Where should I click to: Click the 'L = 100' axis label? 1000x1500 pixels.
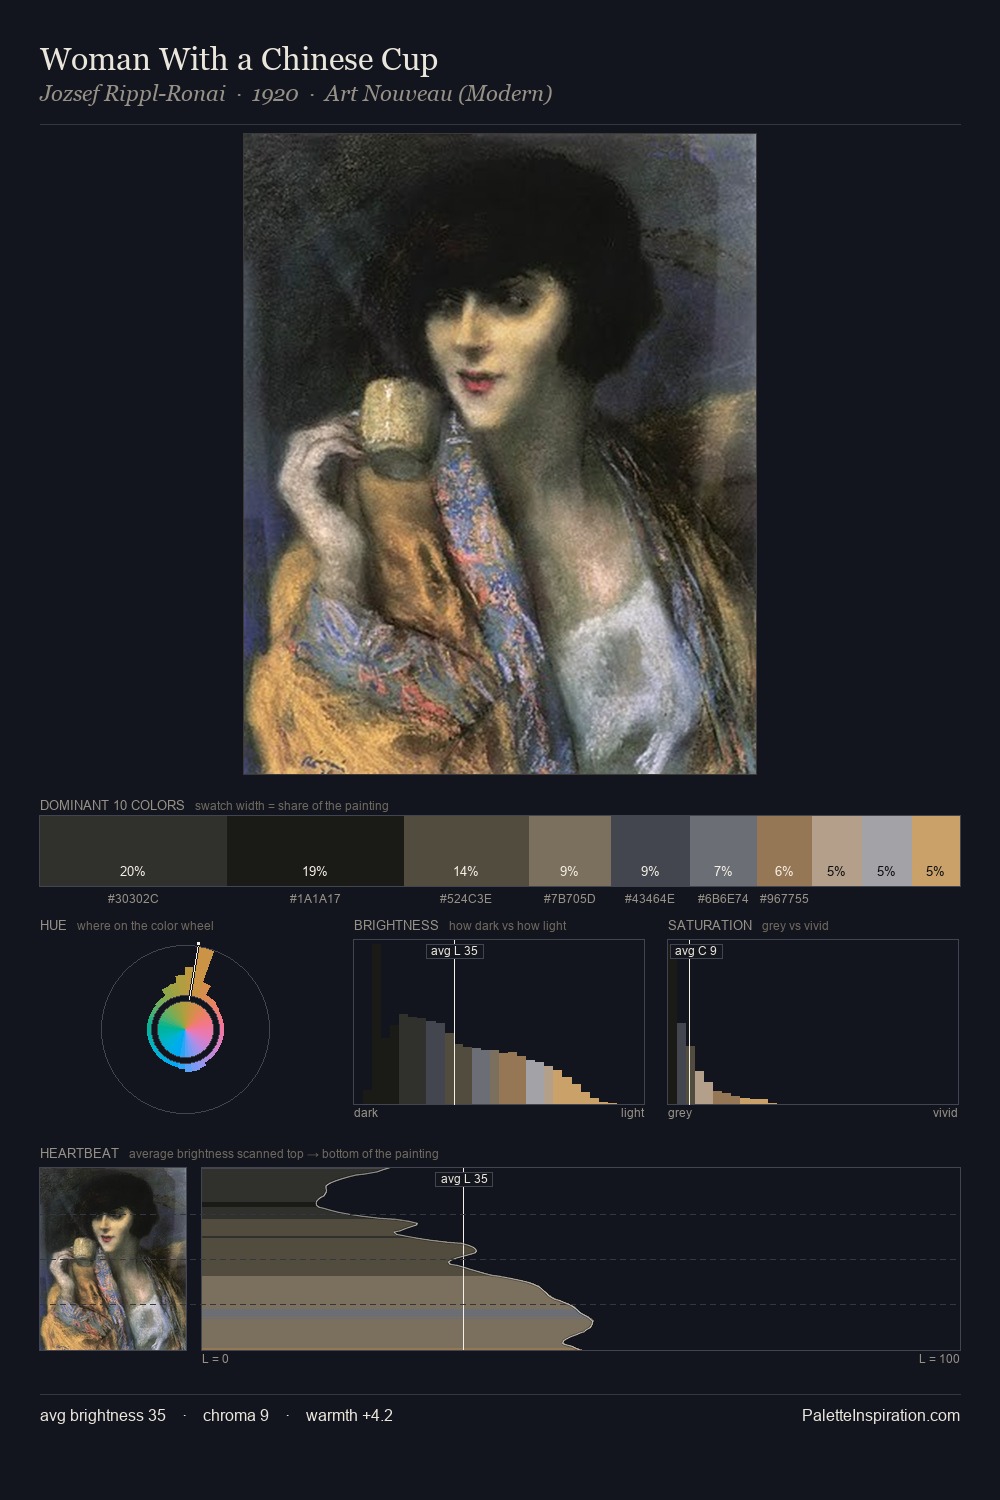(939, 1359)
